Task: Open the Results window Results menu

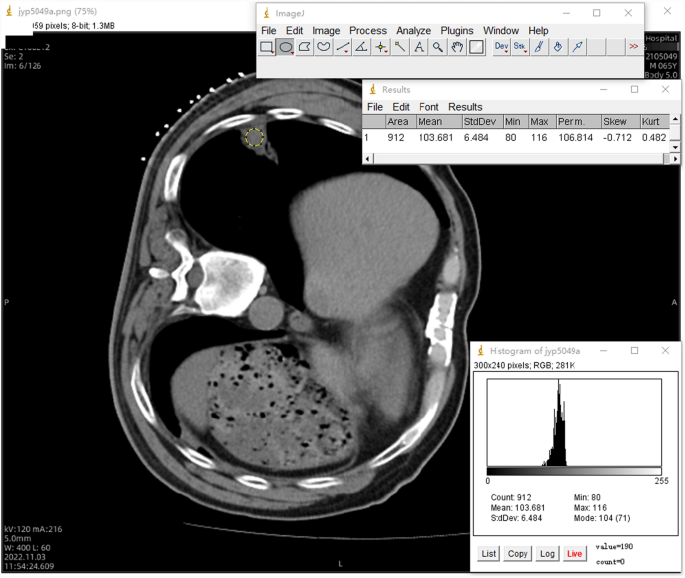Action: pos(465,107)
